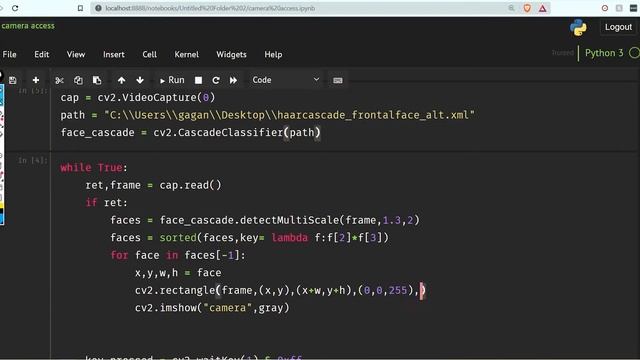Interrupt the kernel with stop icon
This screenshot has height=360, width=640.
pos(198,80)
